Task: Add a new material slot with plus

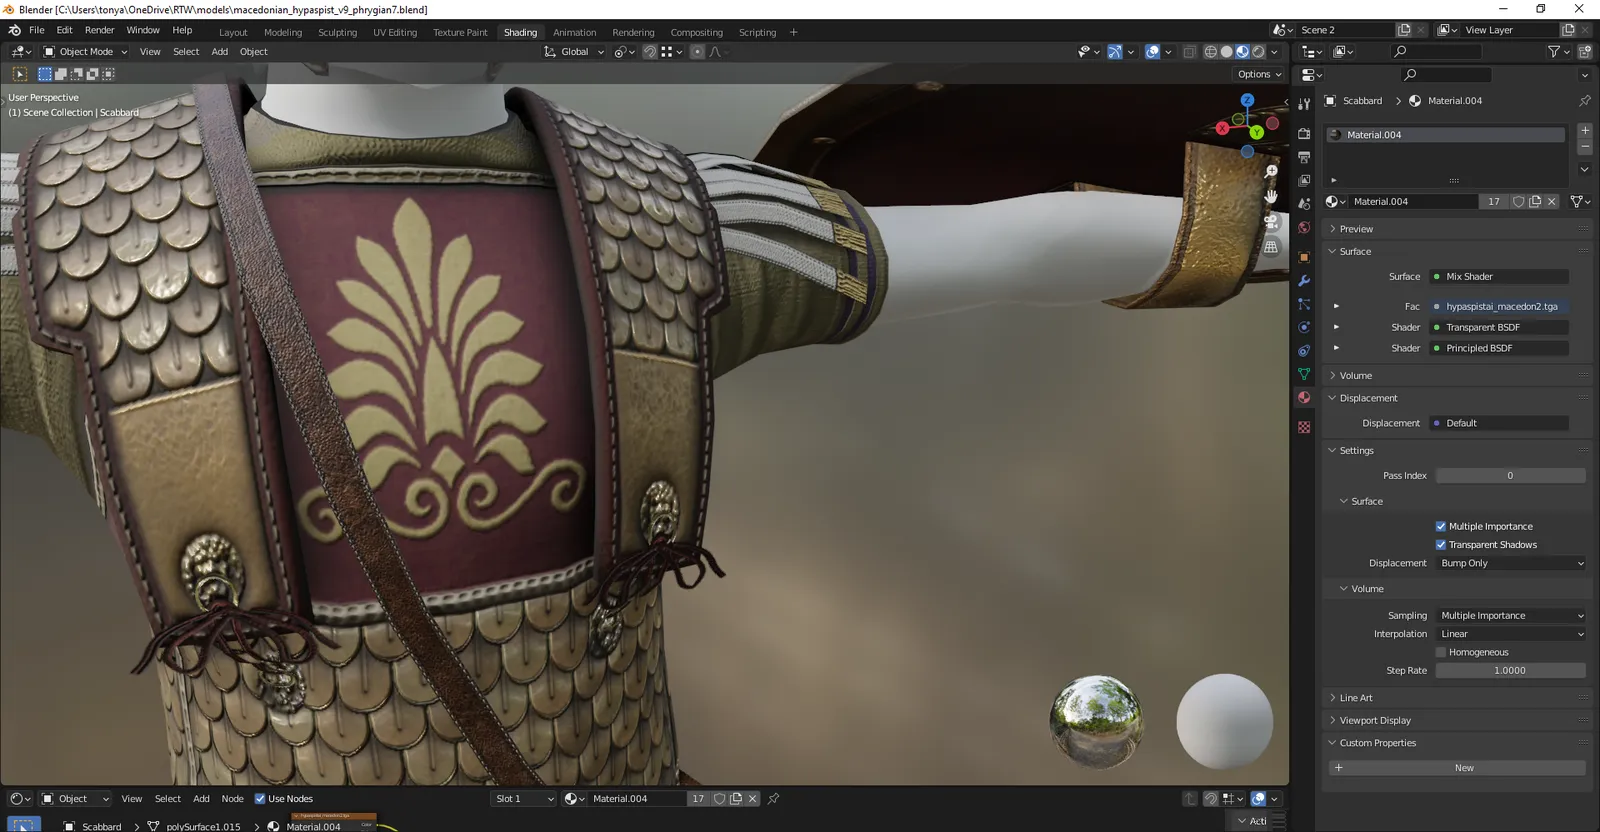Action: [1585, 130]
